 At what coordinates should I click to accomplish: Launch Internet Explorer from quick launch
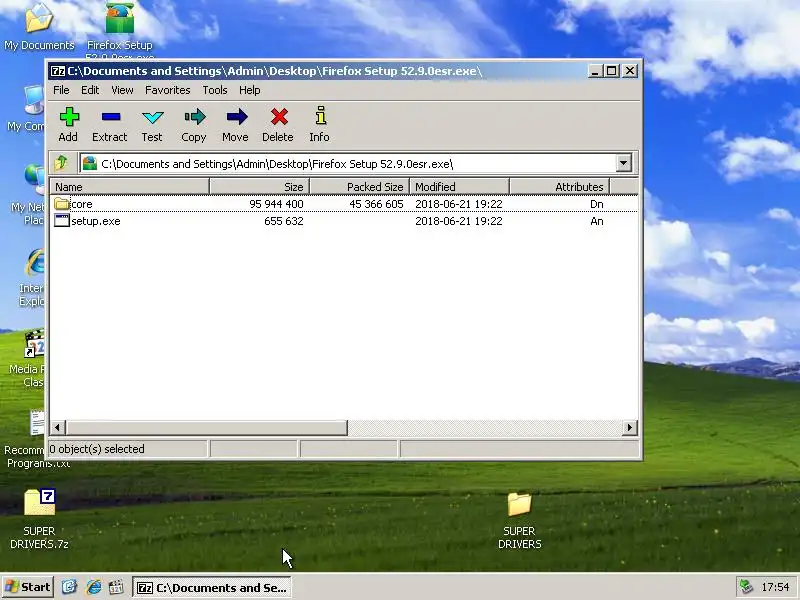point(93,587)
